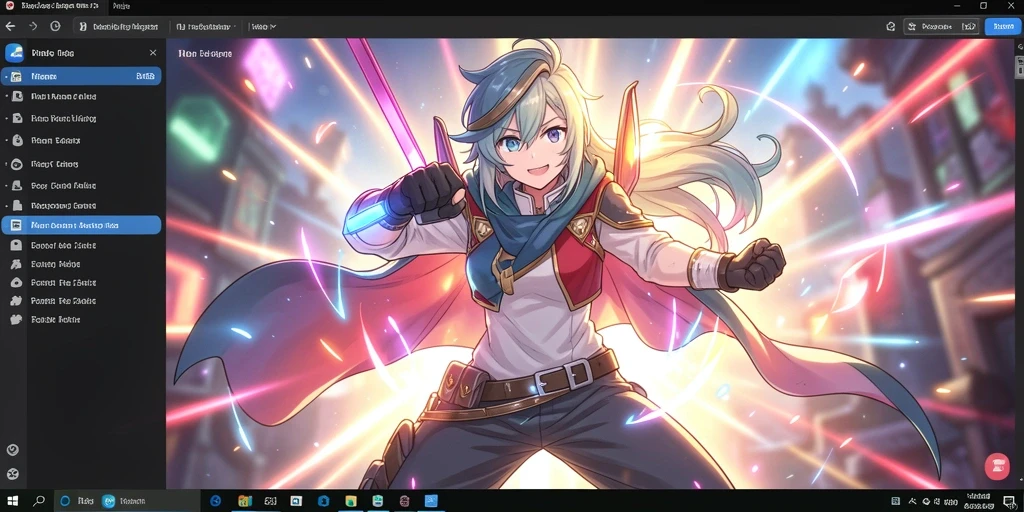Click the eye-shaped icon in the sidebar list
Image resolution: width=1024 pixels, height=512 pixels.
(x=18, y=164)
